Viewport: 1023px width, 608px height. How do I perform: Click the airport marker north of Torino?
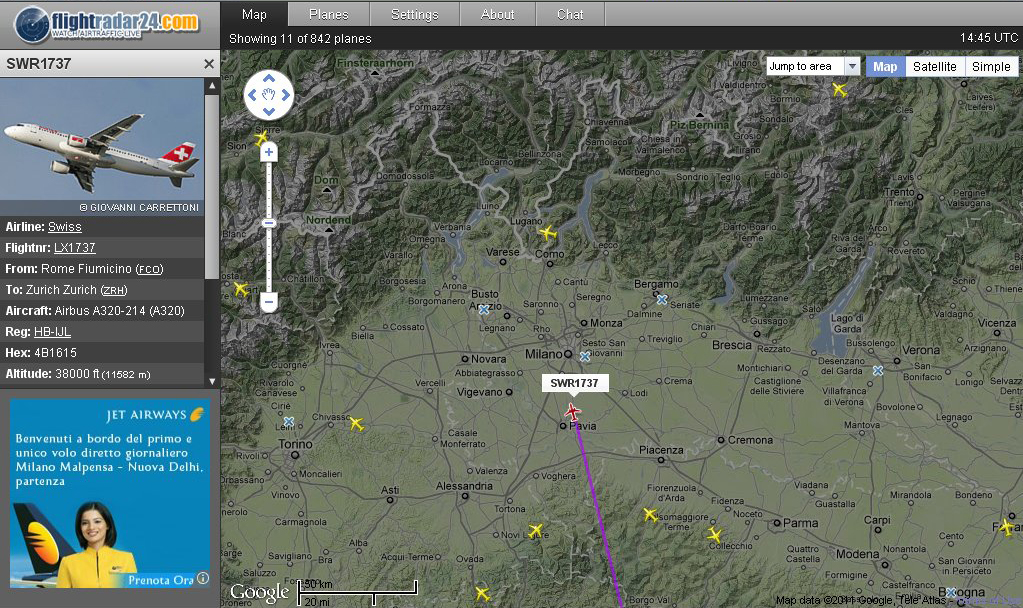pyautogui.click(x=289, y=421)
